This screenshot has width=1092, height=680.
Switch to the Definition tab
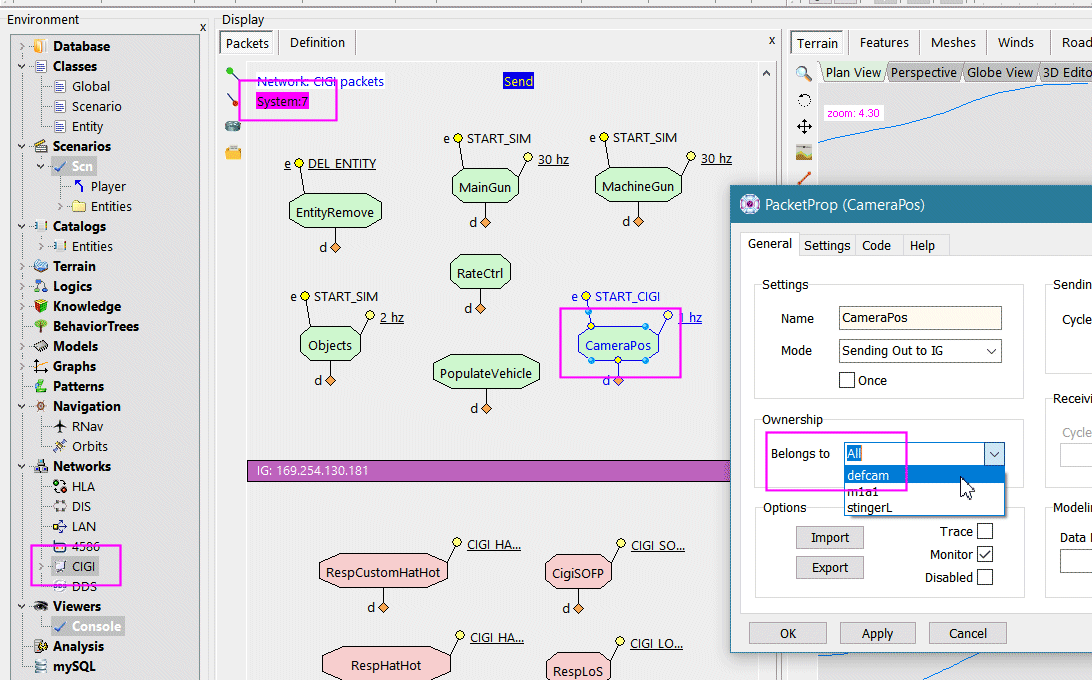(317, 43)
